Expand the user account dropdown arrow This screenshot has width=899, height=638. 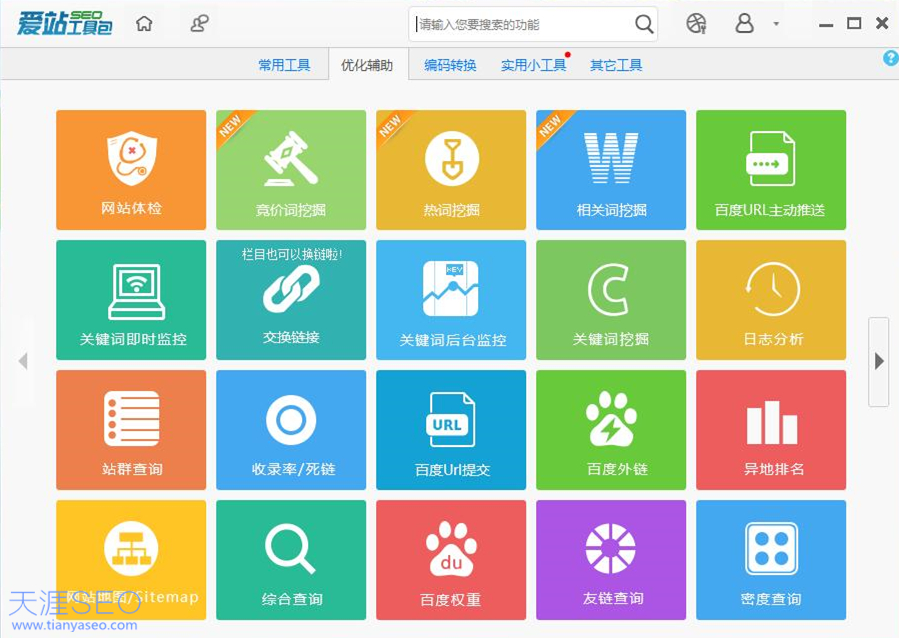point(776,24)
